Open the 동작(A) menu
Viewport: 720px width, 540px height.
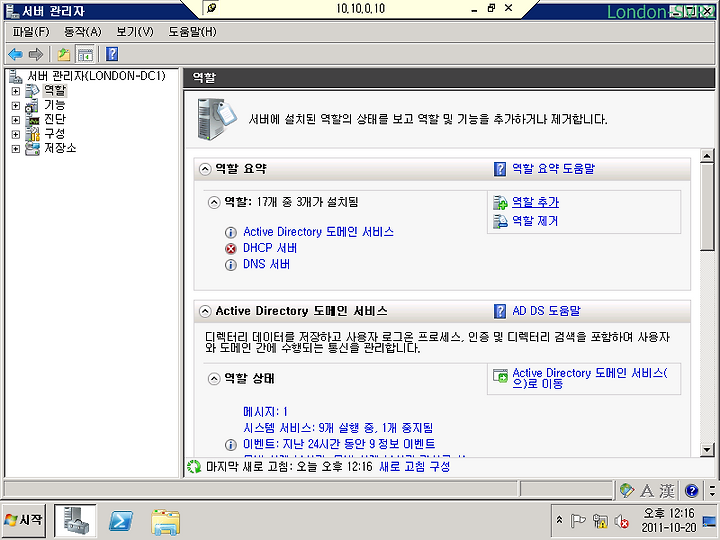(83, 32)
